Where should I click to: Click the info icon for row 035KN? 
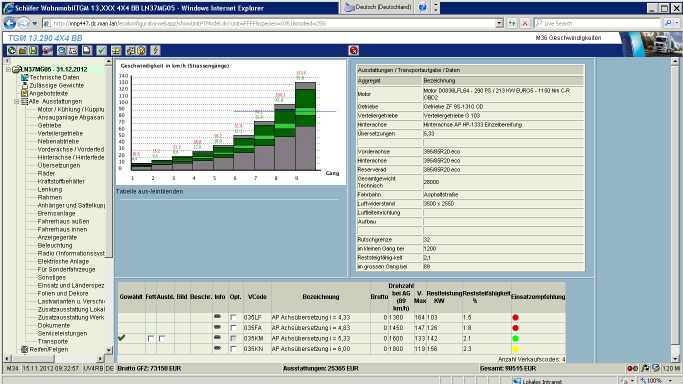point(217,348)
